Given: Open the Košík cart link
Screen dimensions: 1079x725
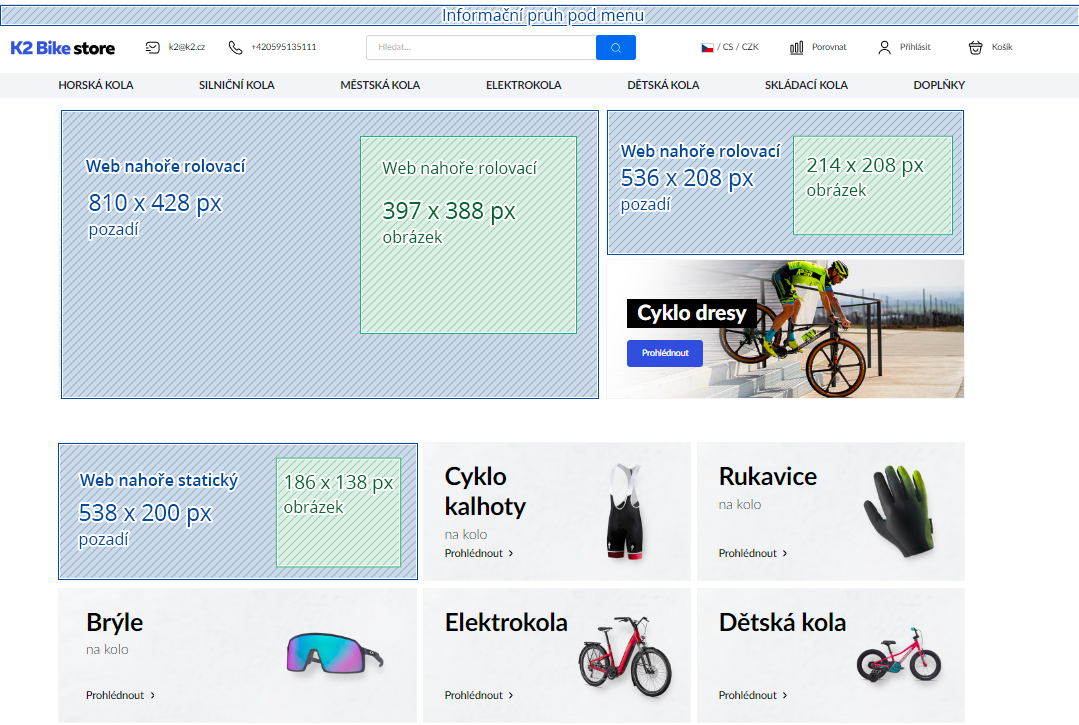Looking at the screenshot, I should (1002, 47).
